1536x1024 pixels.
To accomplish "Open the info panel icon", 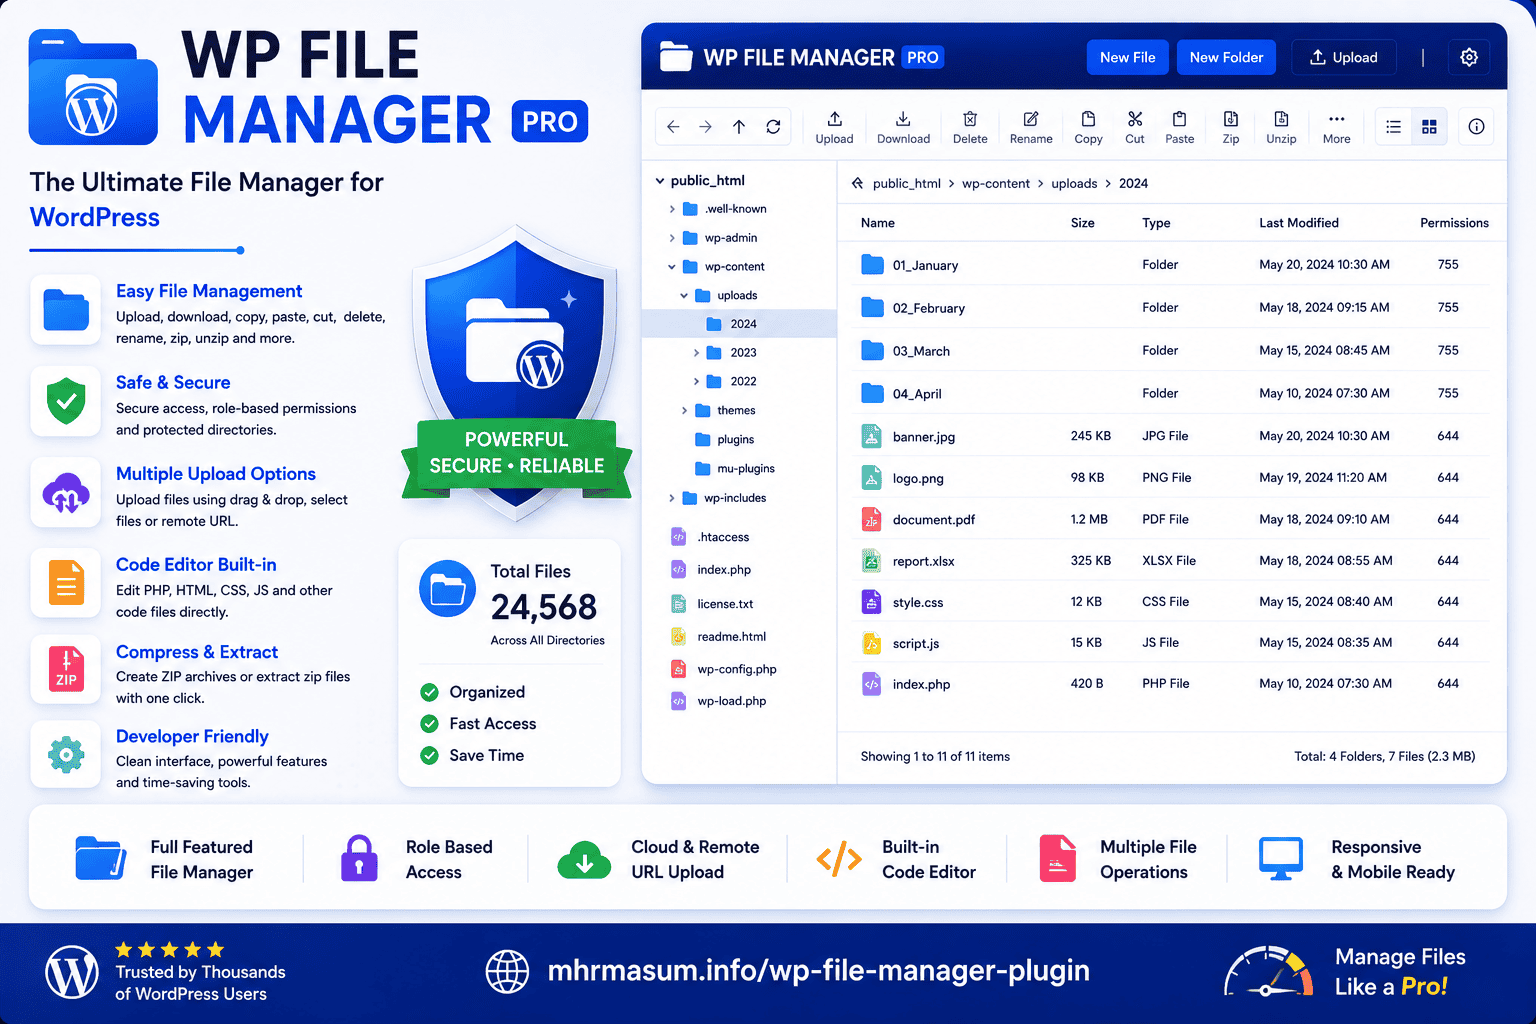I will pos(1476,127).
